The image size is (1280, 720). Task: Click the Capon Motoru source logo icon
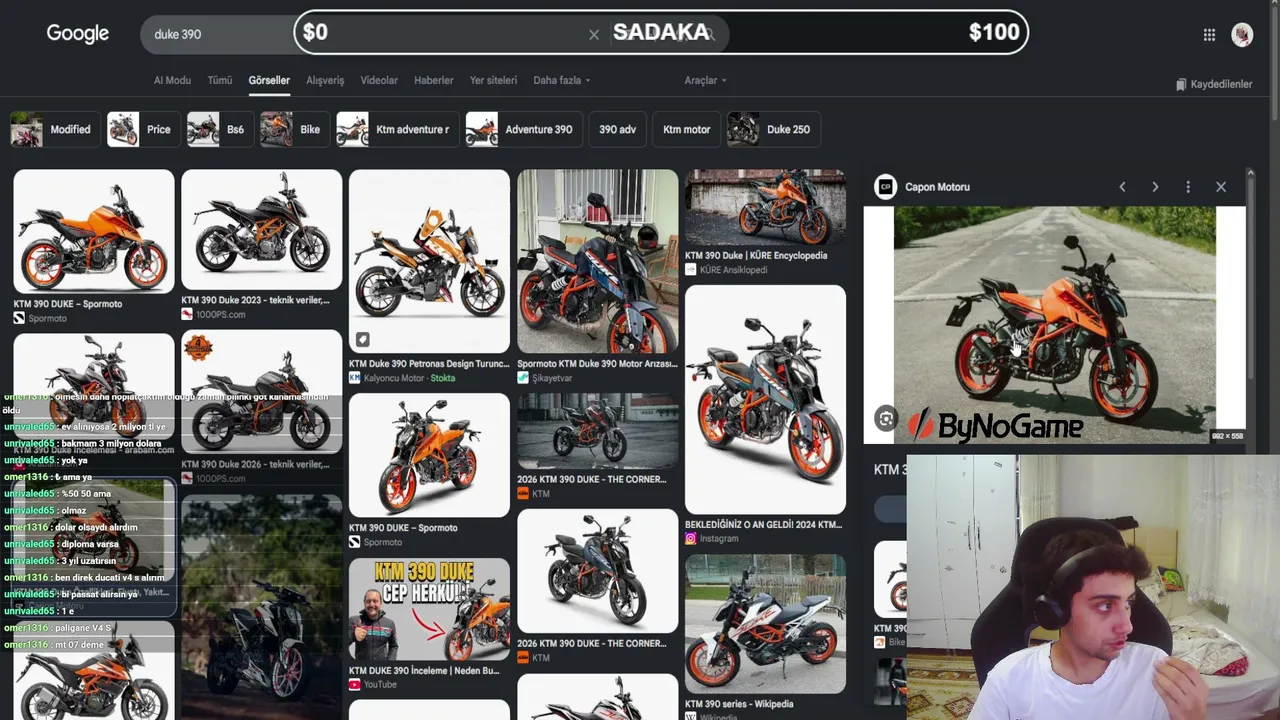point(885,187)
